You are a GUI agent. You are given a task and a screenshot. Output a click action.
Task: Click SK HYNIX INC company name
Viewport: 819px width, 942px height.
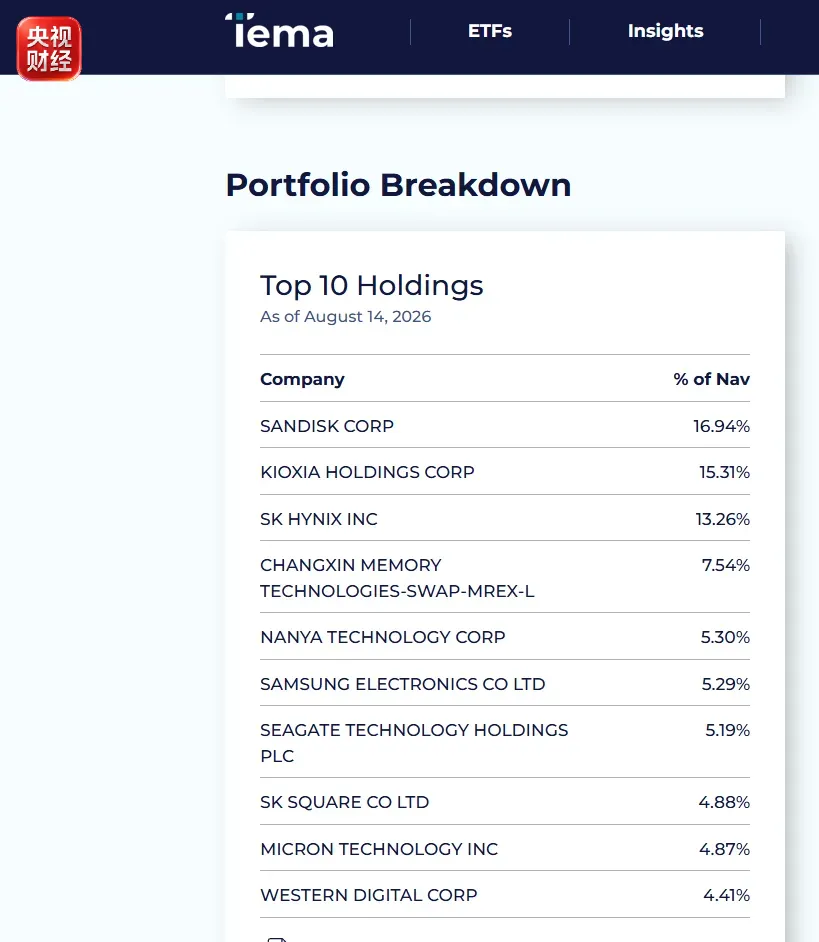pyautogui.click(x=318, y=519)
